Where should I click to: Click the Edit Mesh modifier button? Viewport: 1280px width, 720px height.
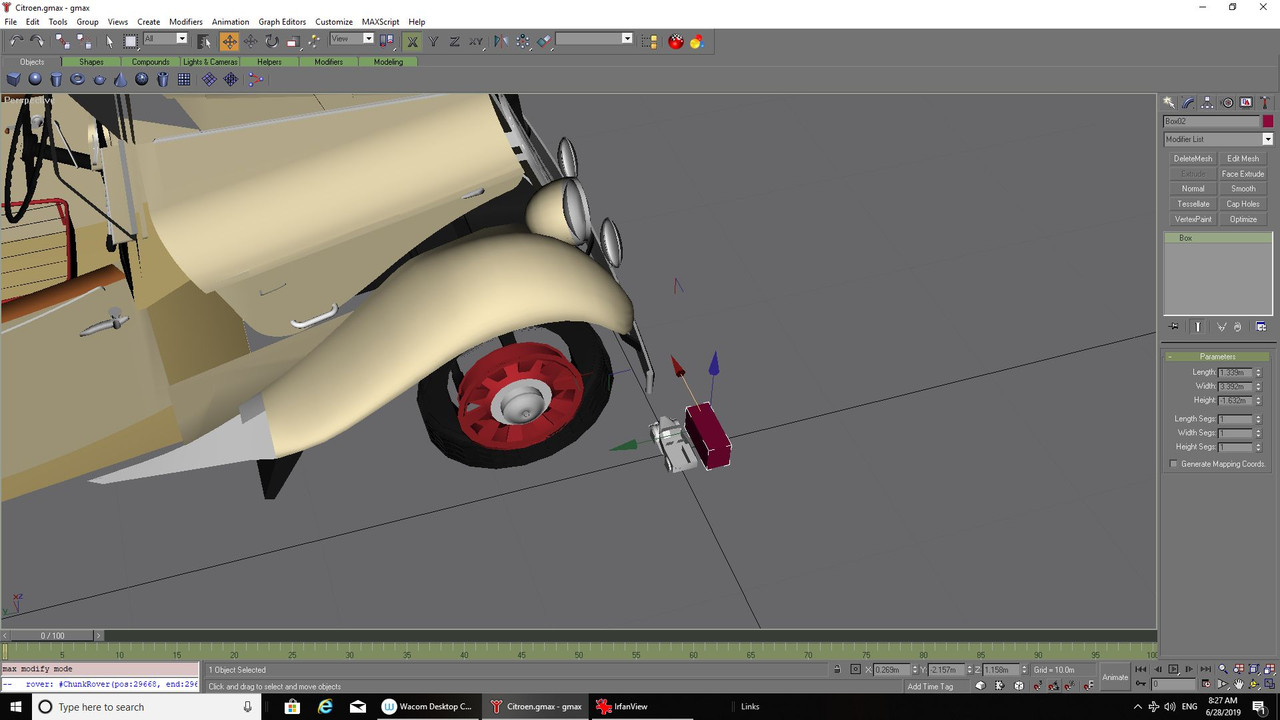1243,158
